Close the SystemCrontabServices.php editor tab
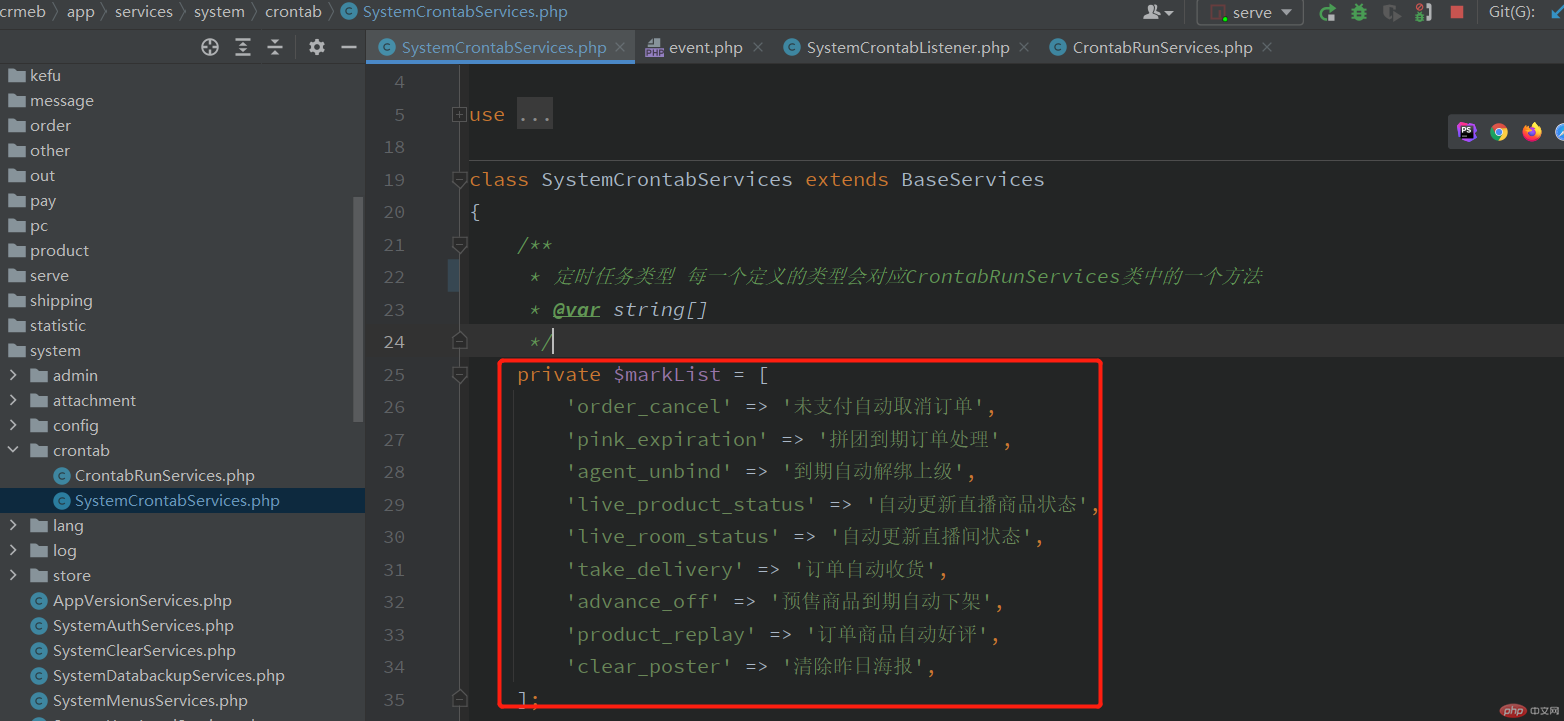 pyautogui.click(x=621, y=47)
